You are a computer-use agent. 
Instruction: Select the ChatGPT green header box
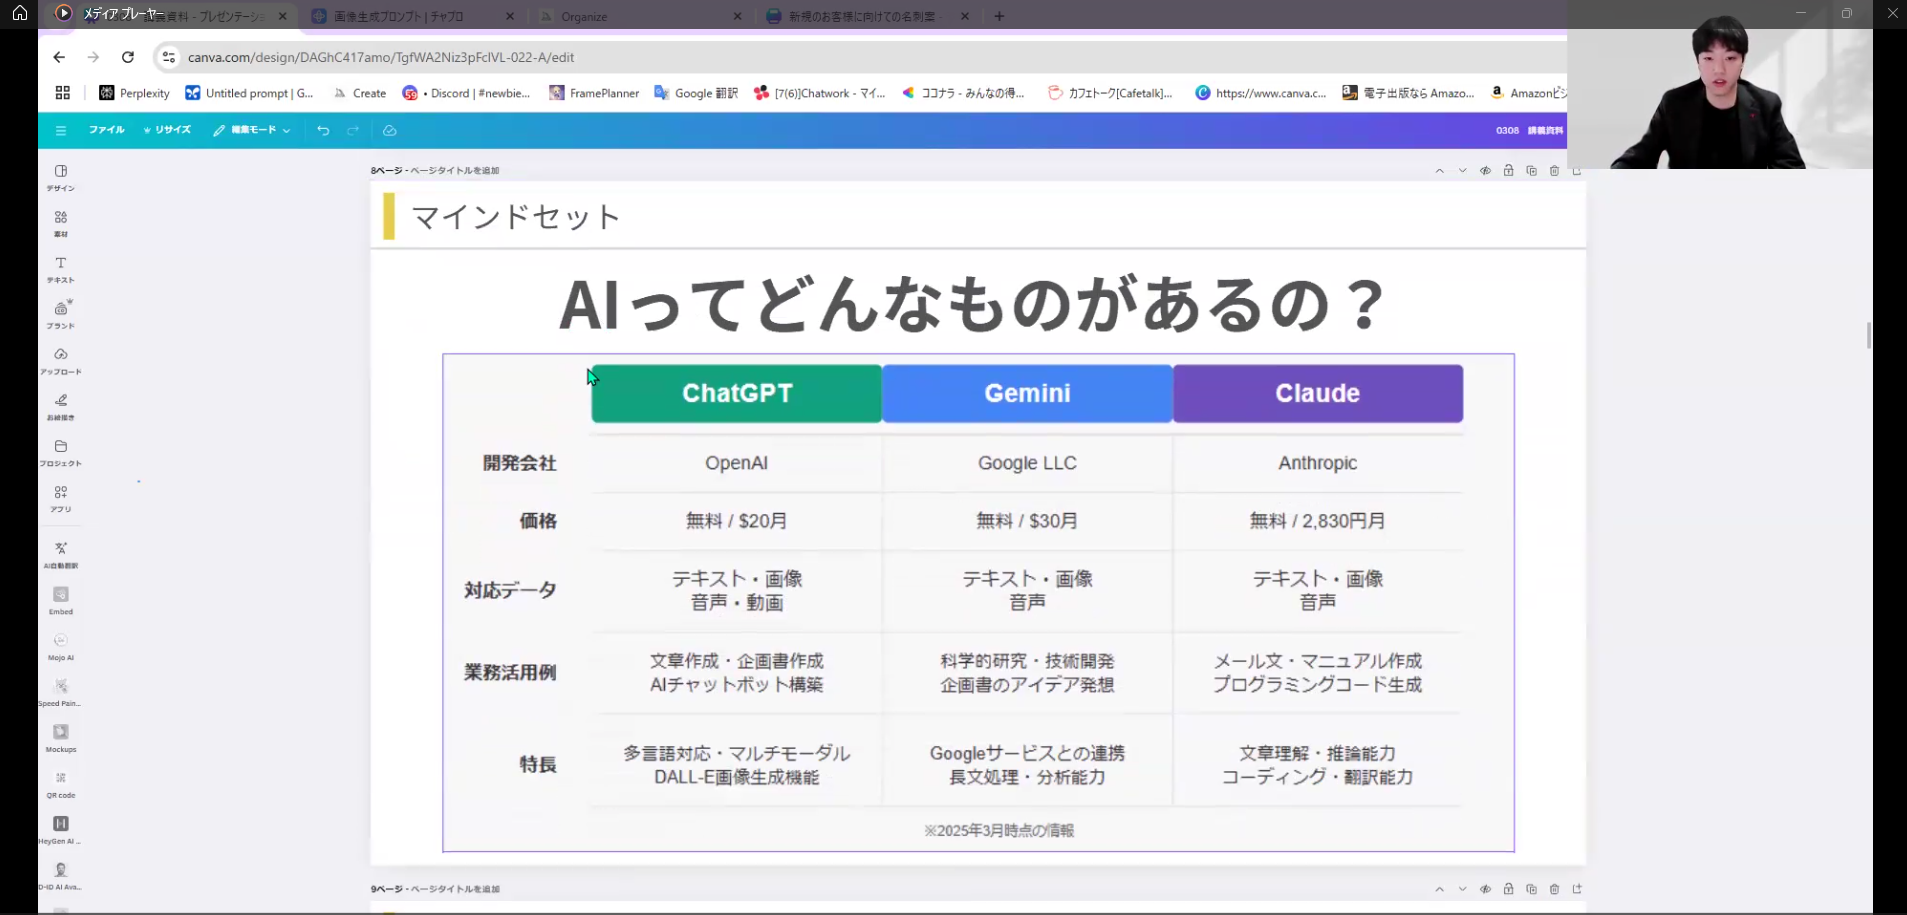pyautogui.click(x=737, y=393)
